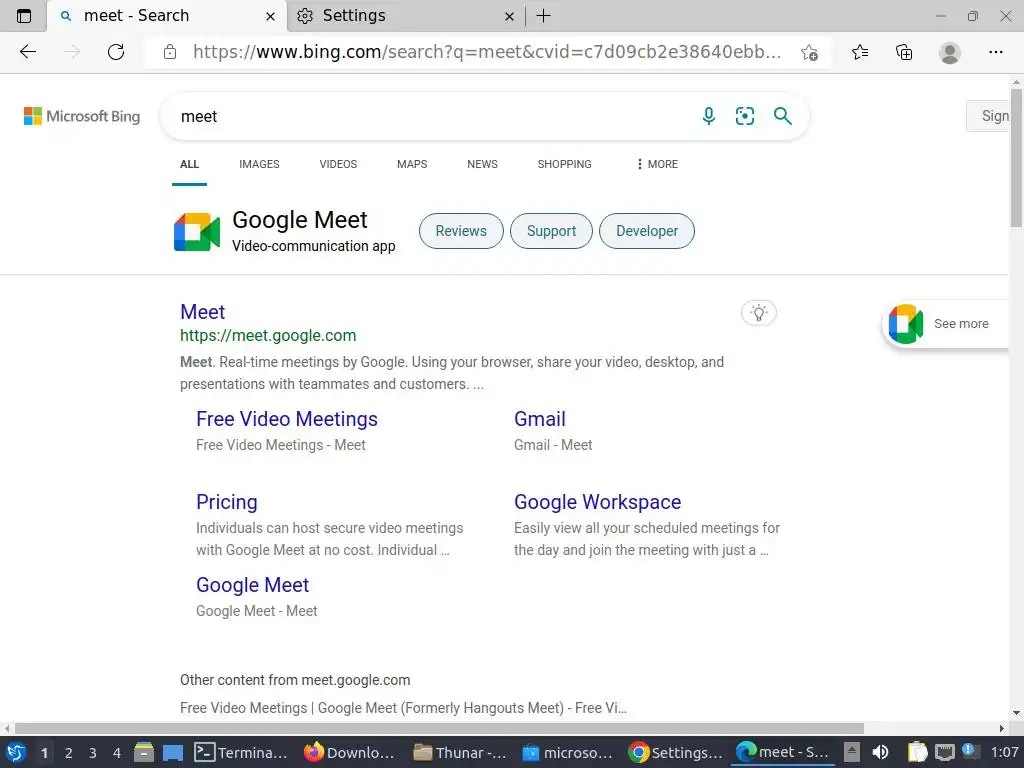Image resolution: width=1024 pixels, height=768 pixels.
Task: Add this page to favorites star
Action: [x=809, y=52]
